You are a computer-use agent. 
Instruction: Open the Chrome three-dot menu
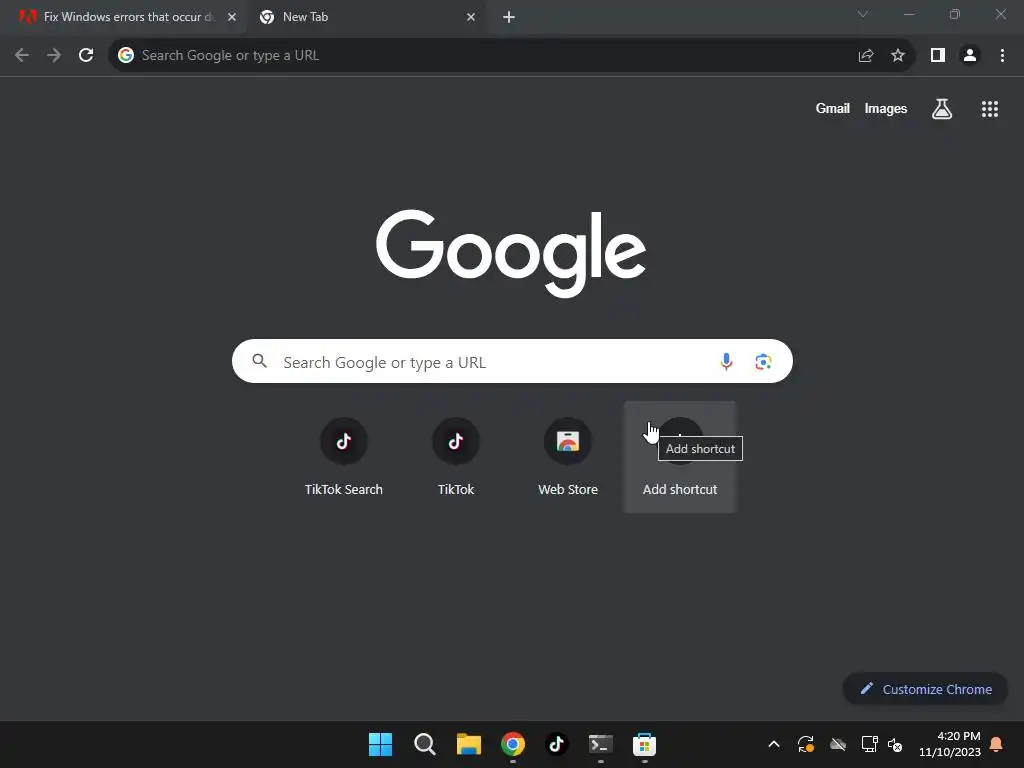pyautogui.click(x=1002, y=56)
